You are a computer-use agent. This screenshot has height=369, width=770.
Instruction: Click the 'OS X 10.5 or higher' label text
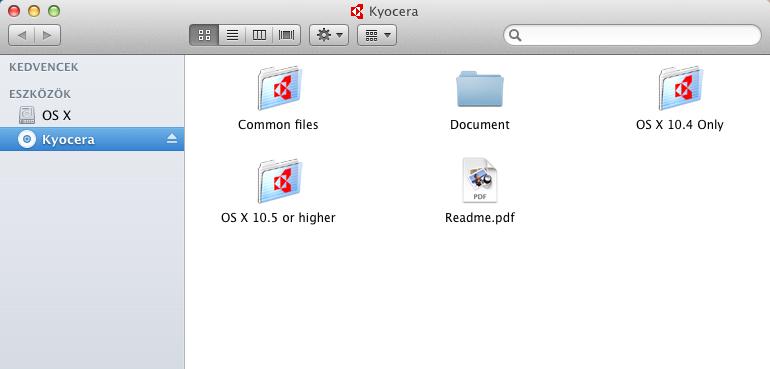pos(278,218)
